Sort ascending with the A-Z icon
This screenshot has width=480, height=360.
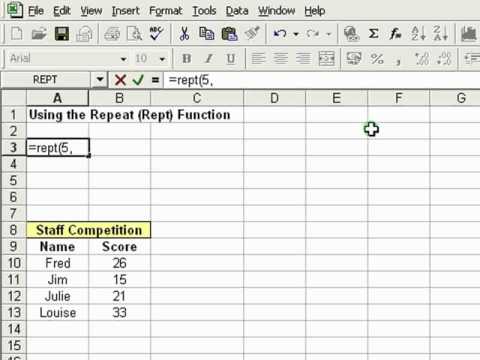click(418, 34)
